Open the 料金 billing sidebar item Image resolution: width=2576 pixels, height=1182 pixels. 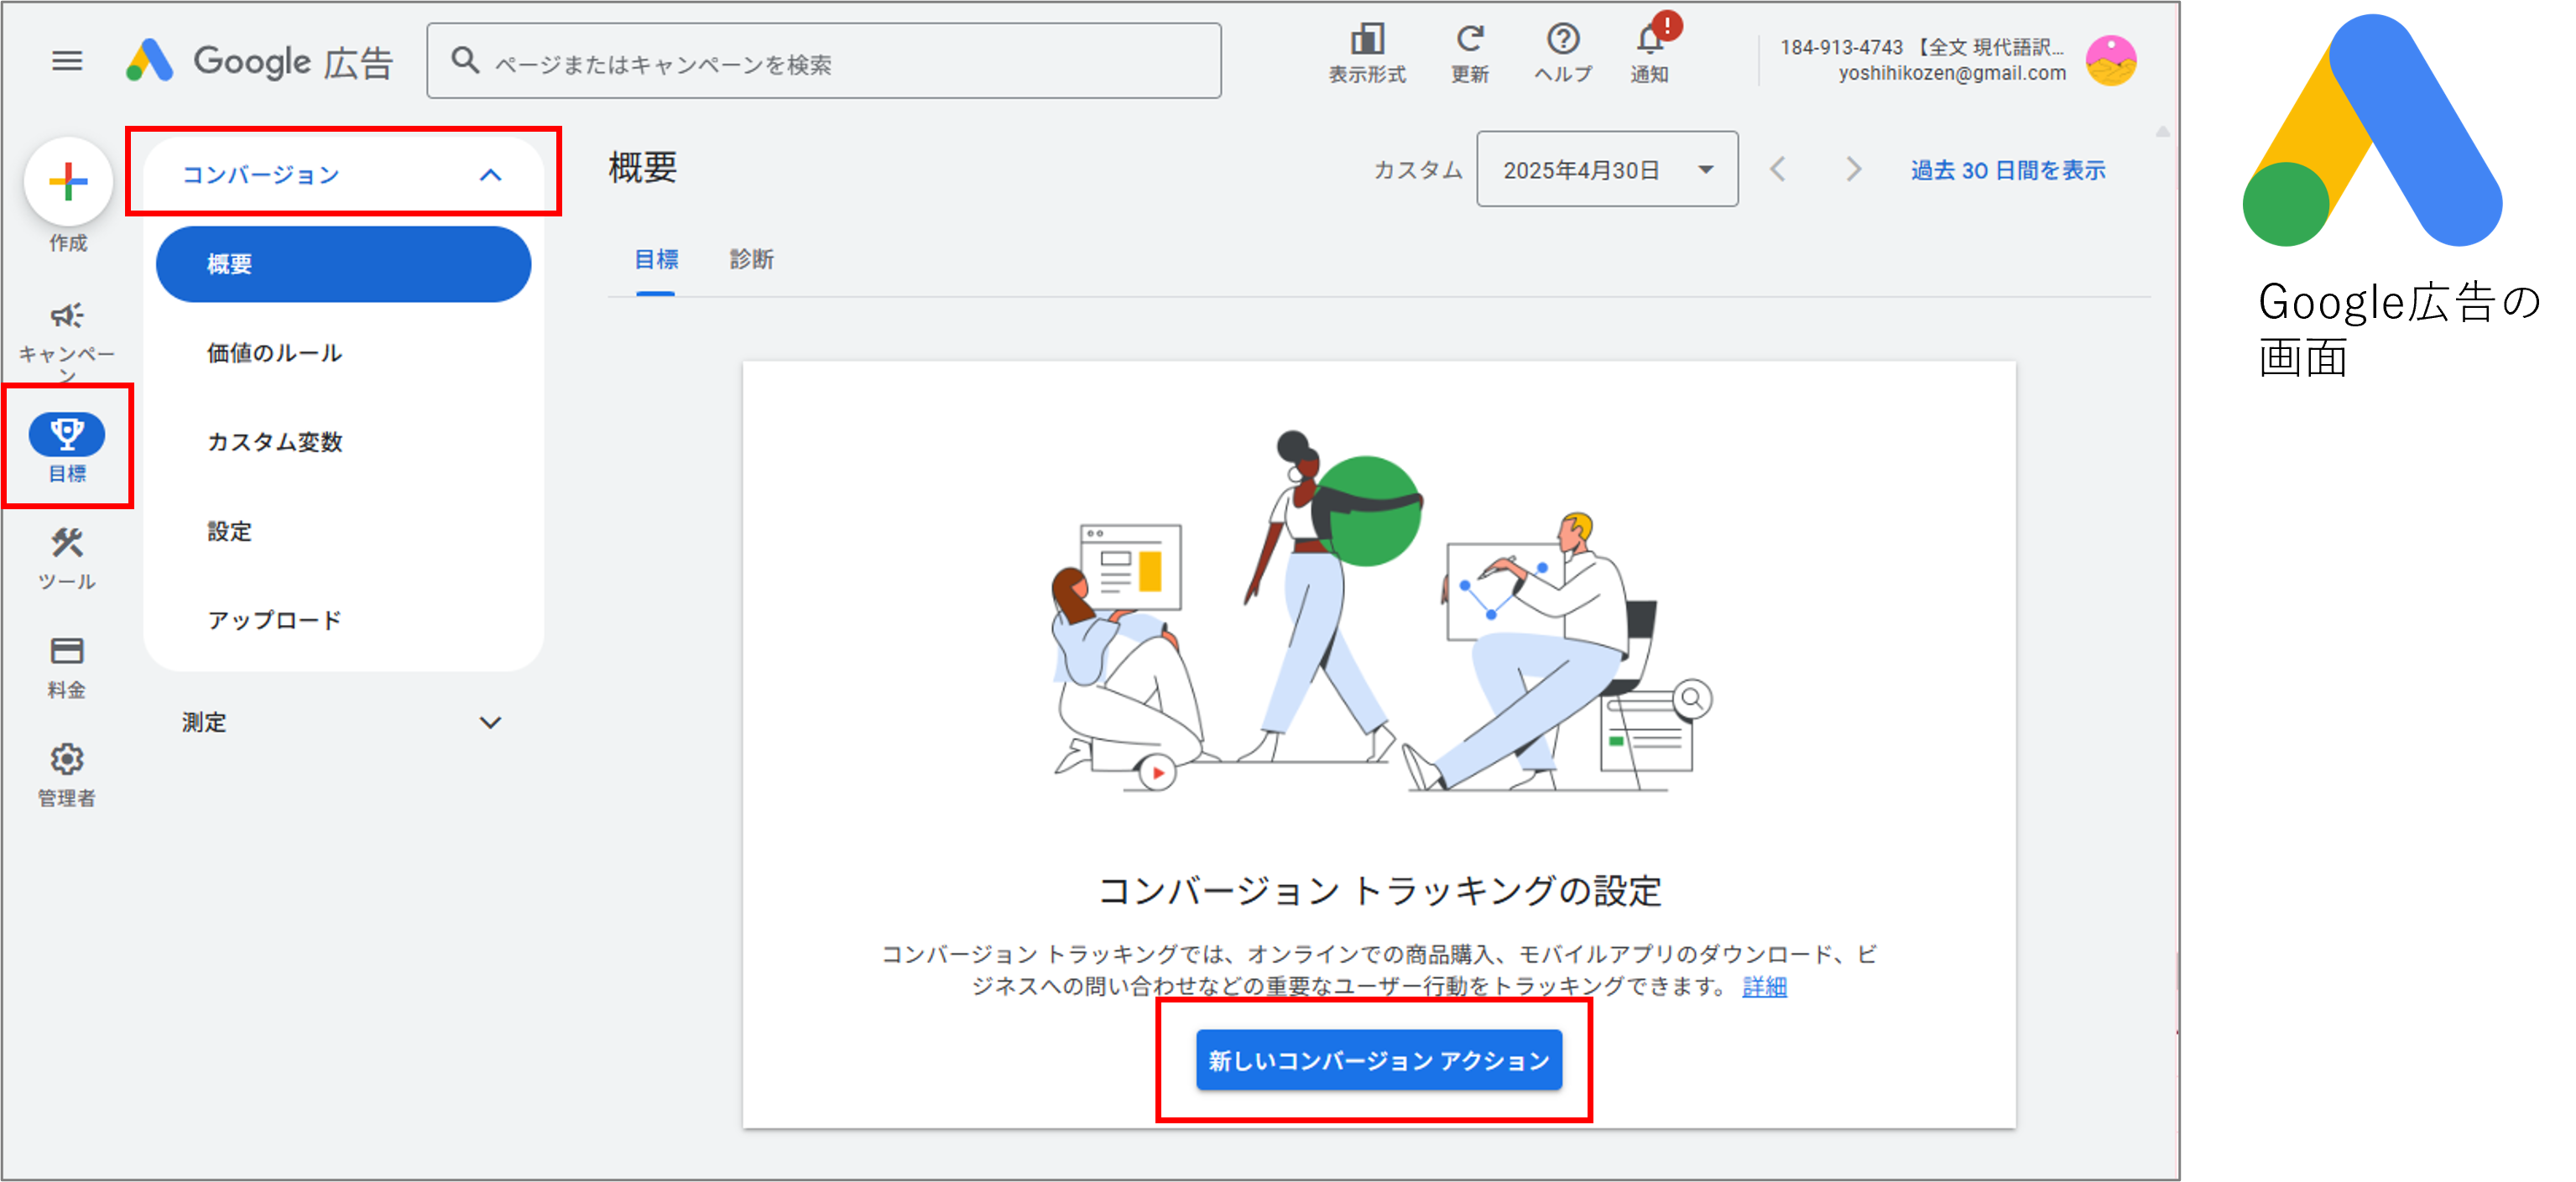tap(67, 667)
